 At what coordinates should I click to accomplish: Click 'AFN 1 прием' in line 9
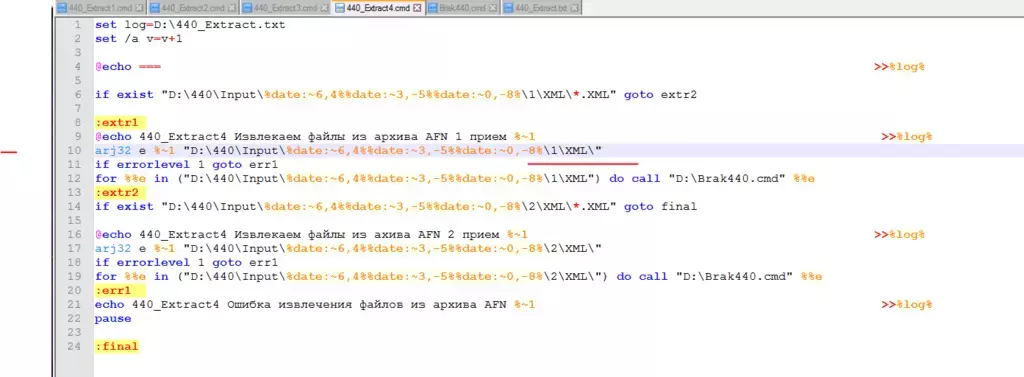(465, 137)
